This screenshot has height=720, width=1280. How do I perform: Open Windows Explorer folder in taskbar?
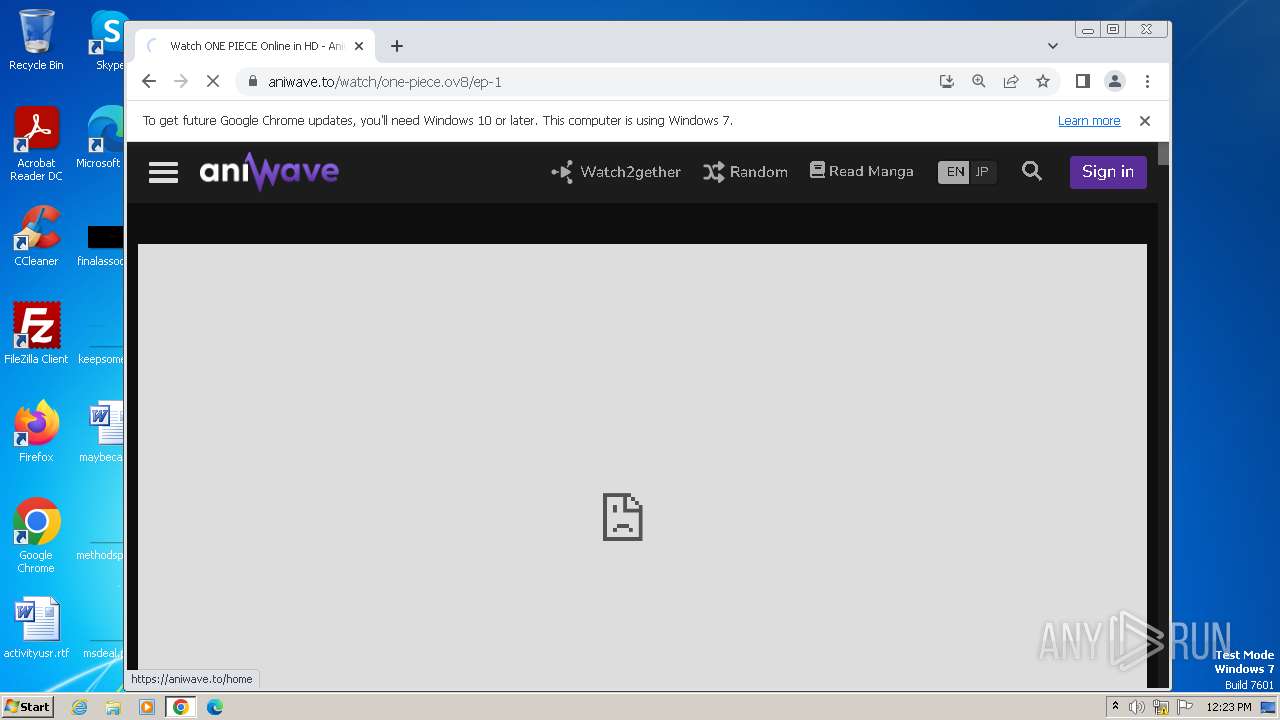point(113,707)
